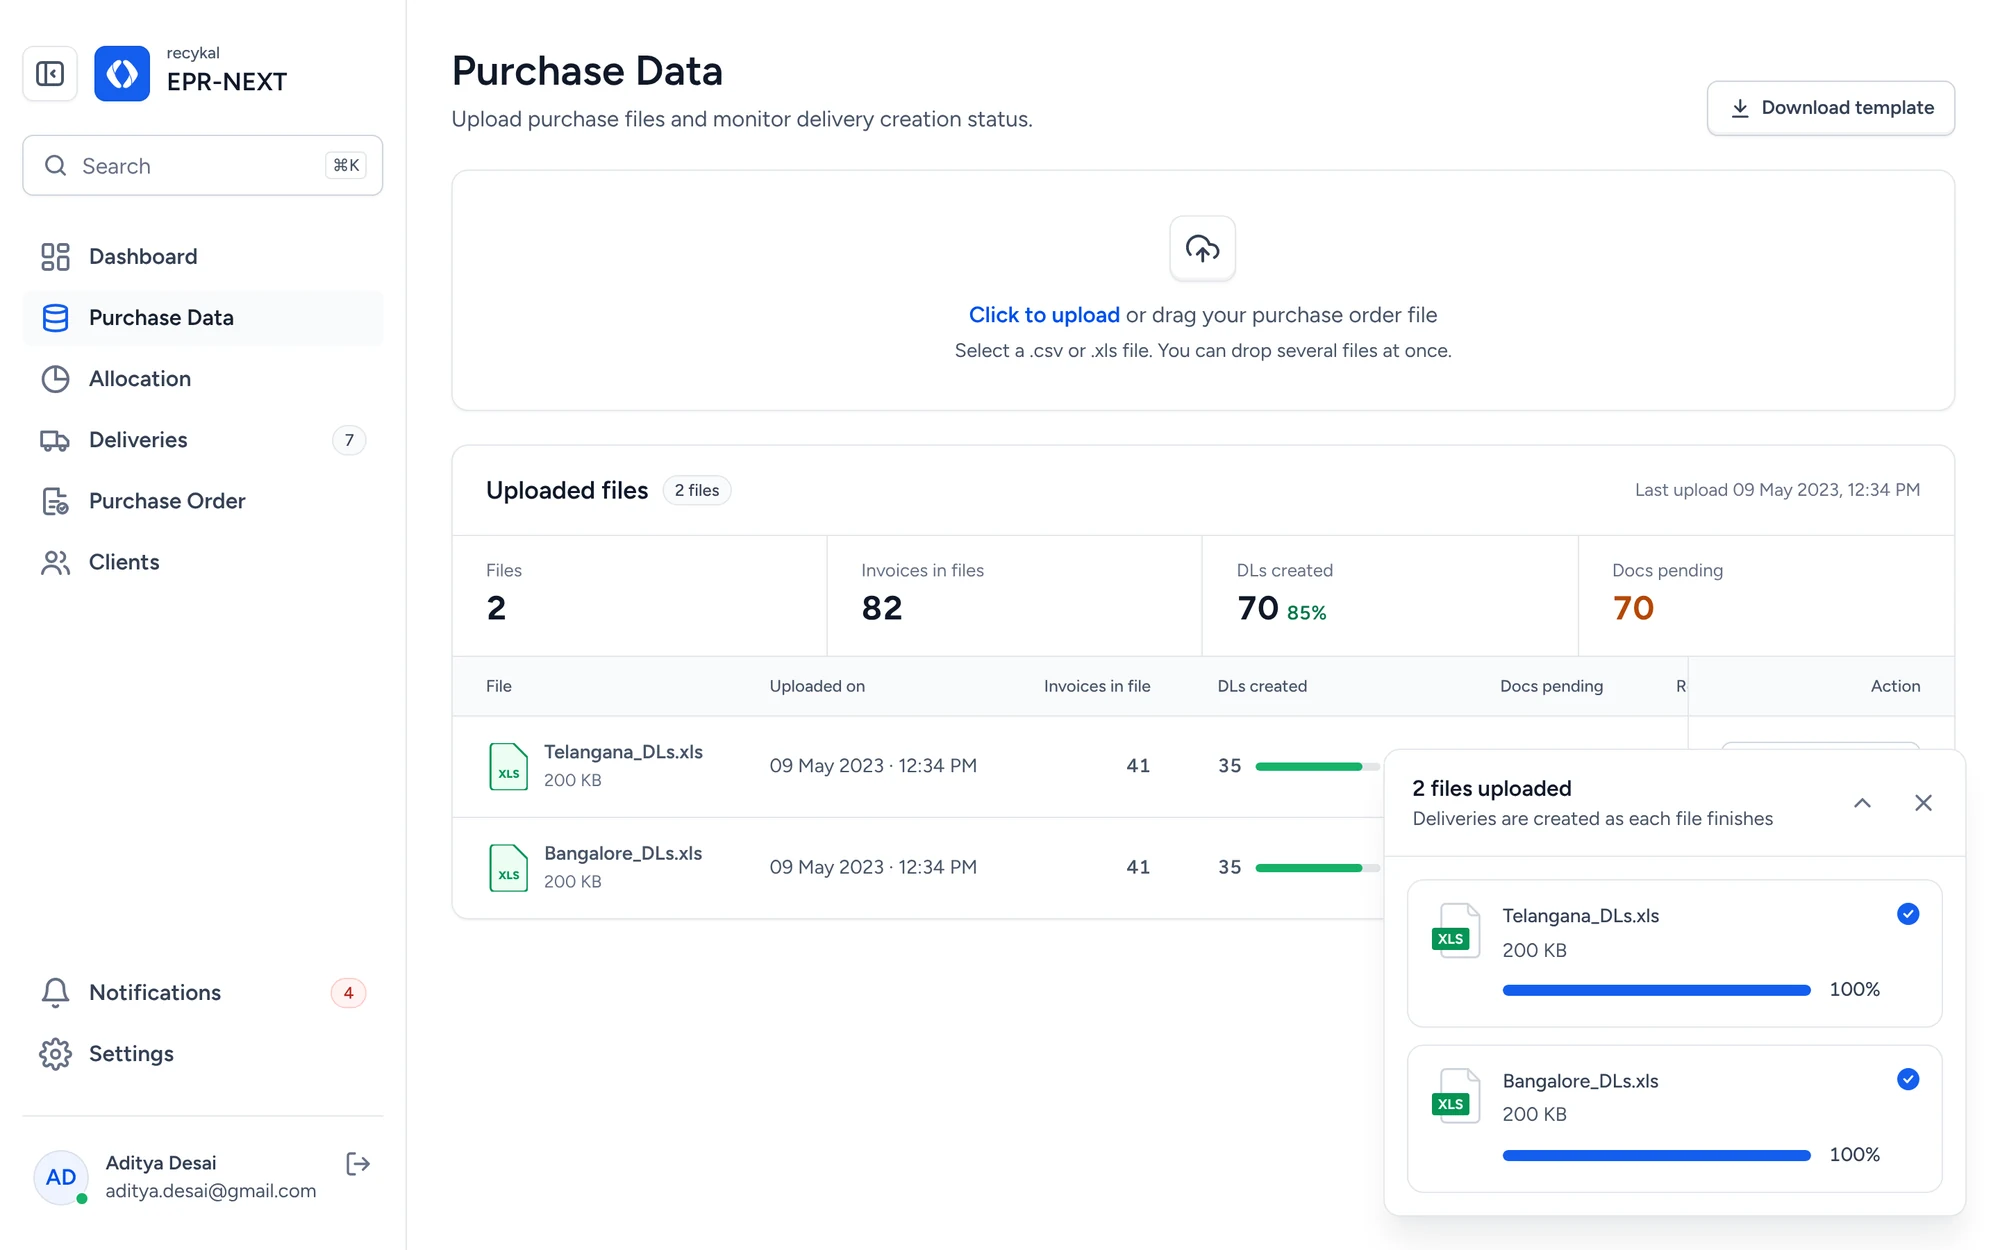Screen dimensions: 2000x1250
Task: Click the cloud upload icon
Action: (1202, 248)
